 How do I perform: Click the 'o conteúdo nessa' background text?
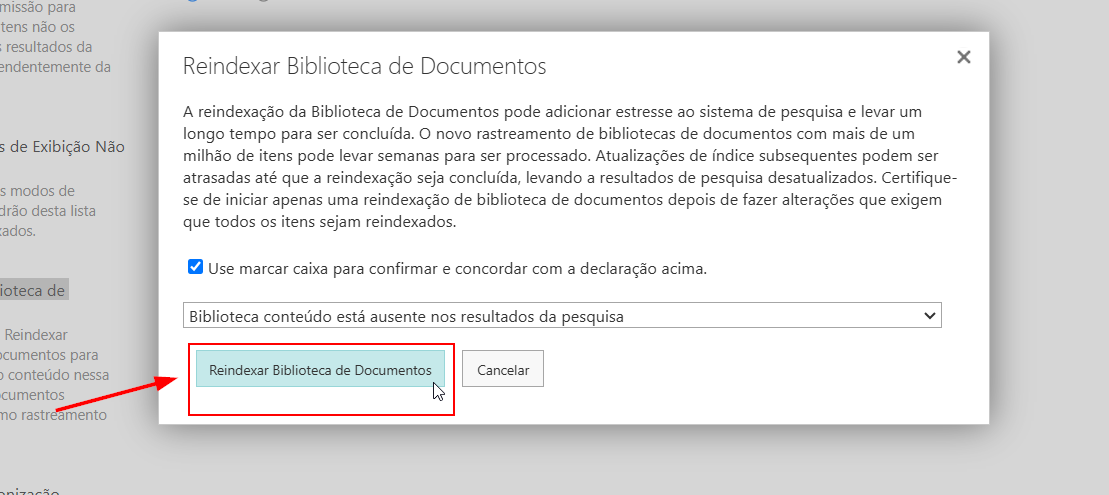[55, 375]
